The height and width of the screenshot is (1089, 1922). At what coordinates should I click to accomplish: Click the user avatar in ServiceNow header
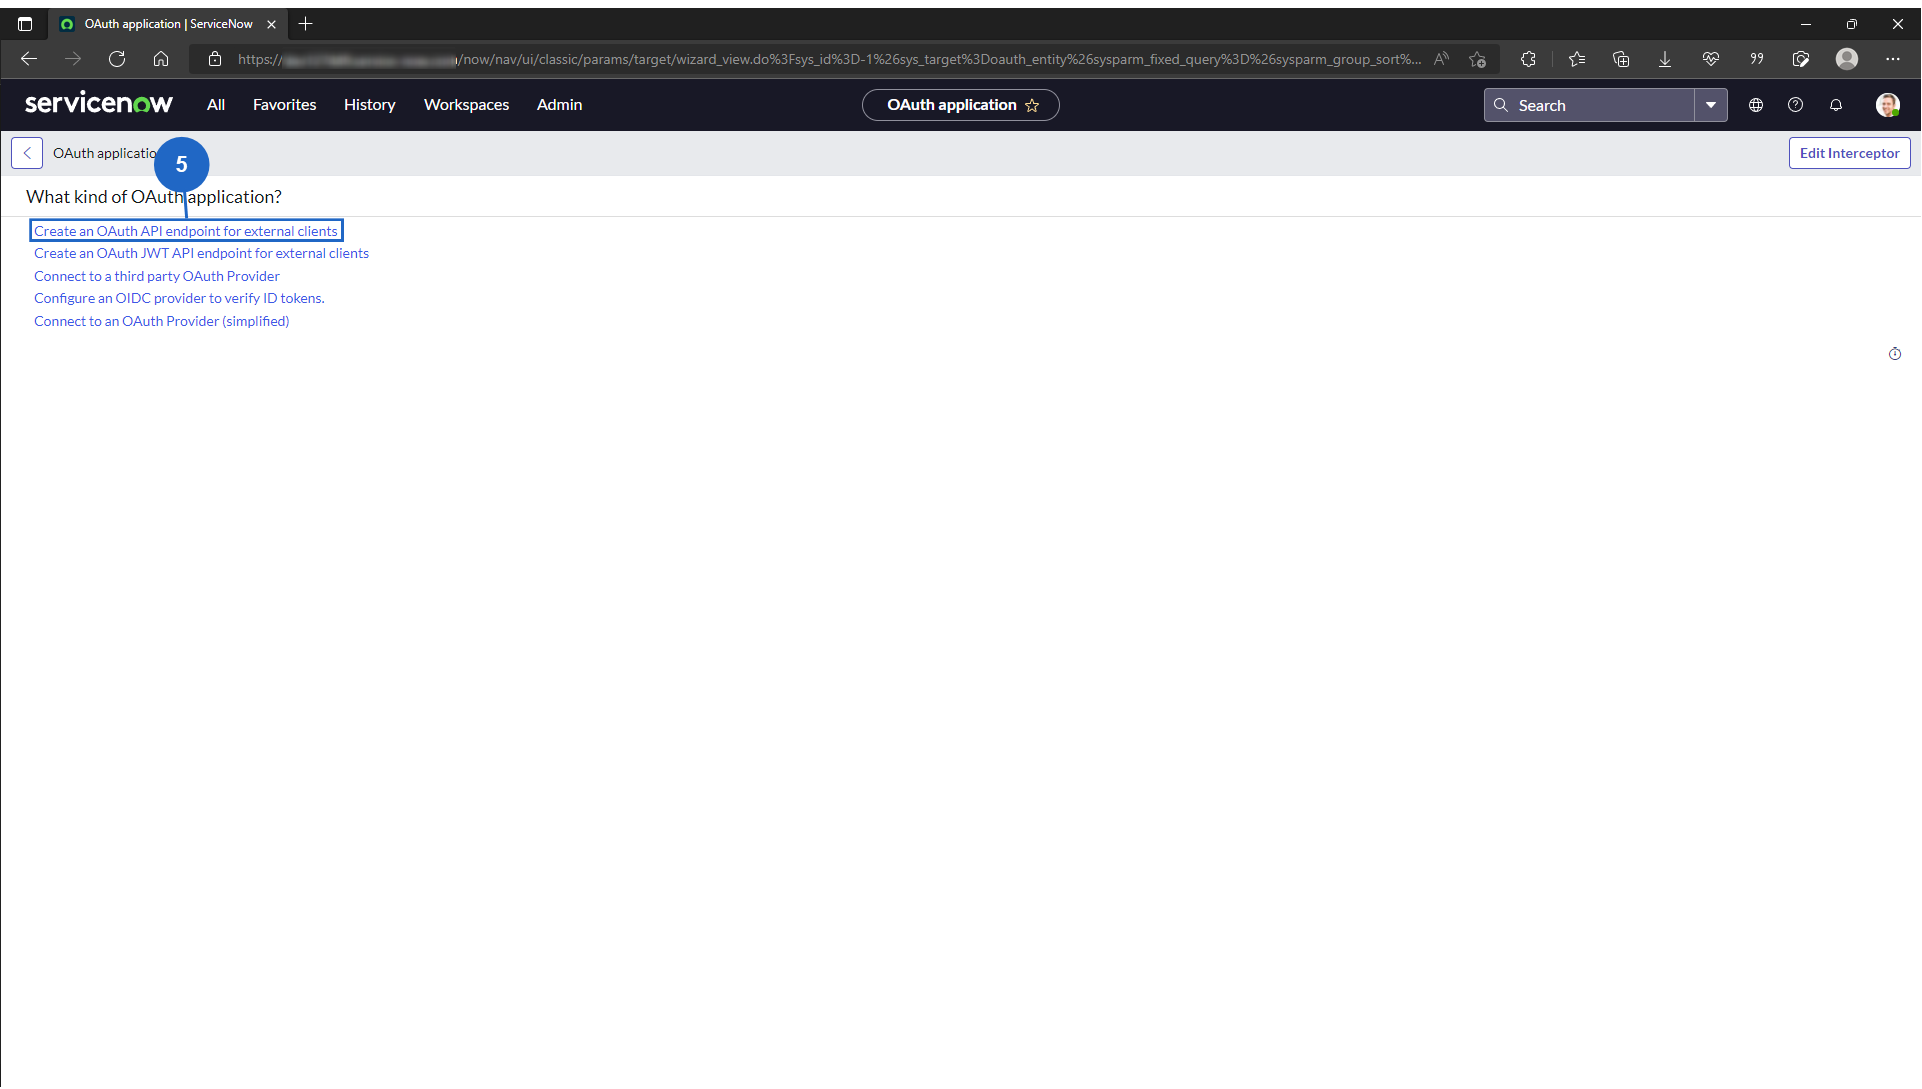coord(1887,105)
